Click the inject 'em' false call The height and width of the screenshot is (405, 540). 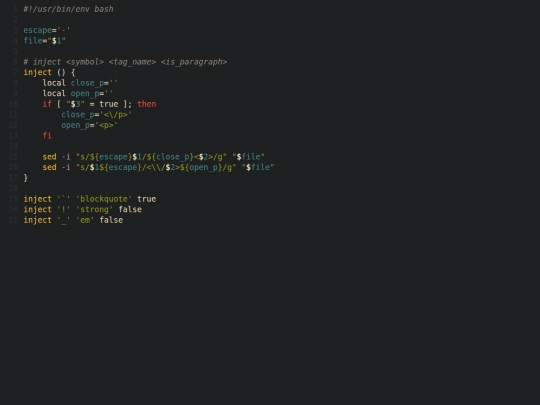pos(73,220)
